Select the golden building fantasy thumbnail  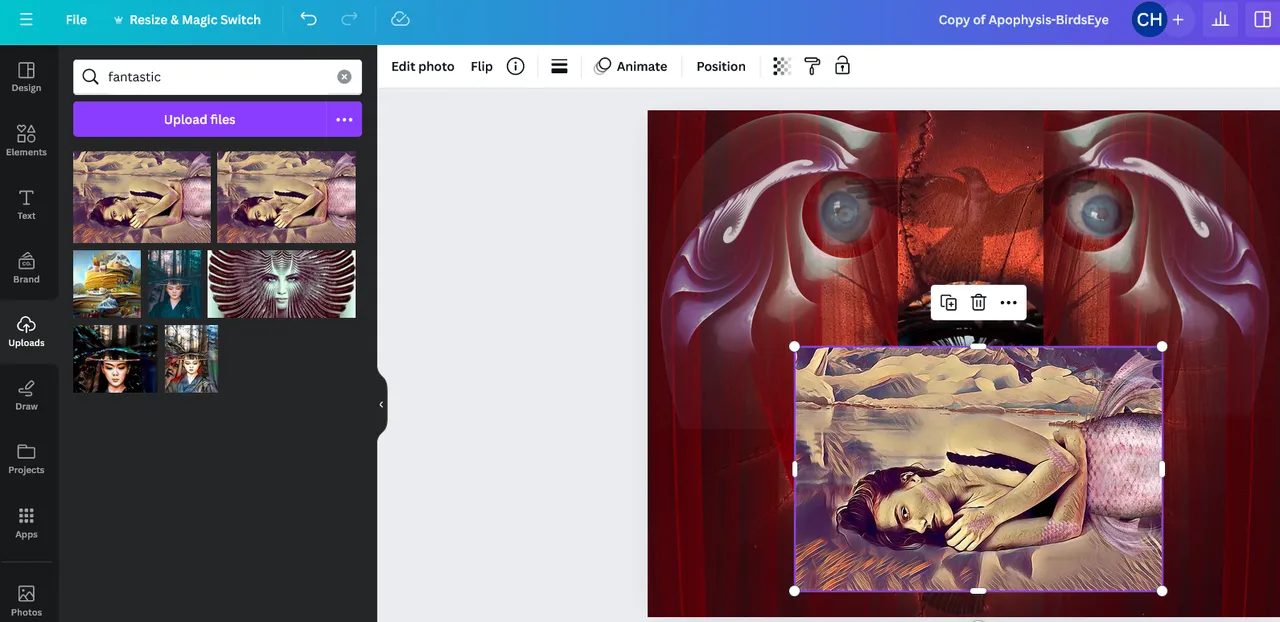[107, 284]
